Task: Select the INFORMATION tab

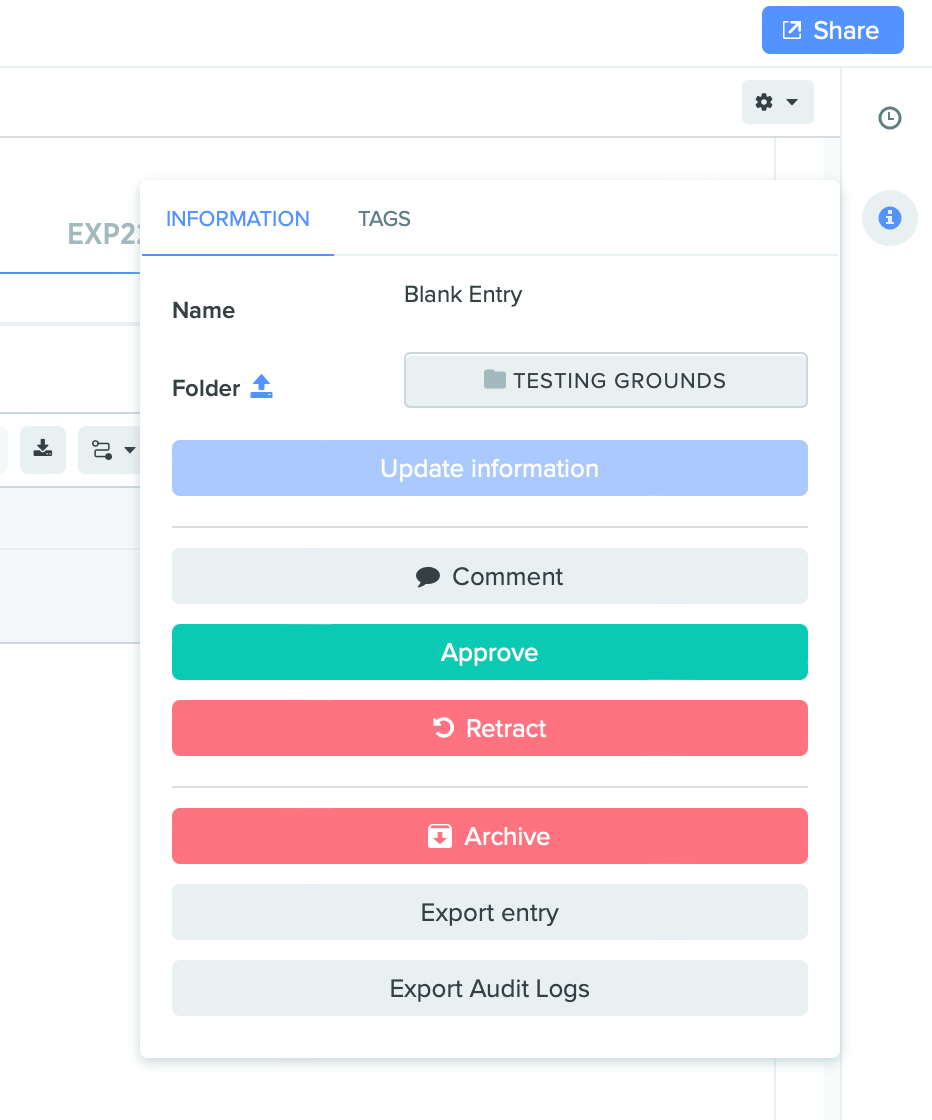Action: coord(238,219)
